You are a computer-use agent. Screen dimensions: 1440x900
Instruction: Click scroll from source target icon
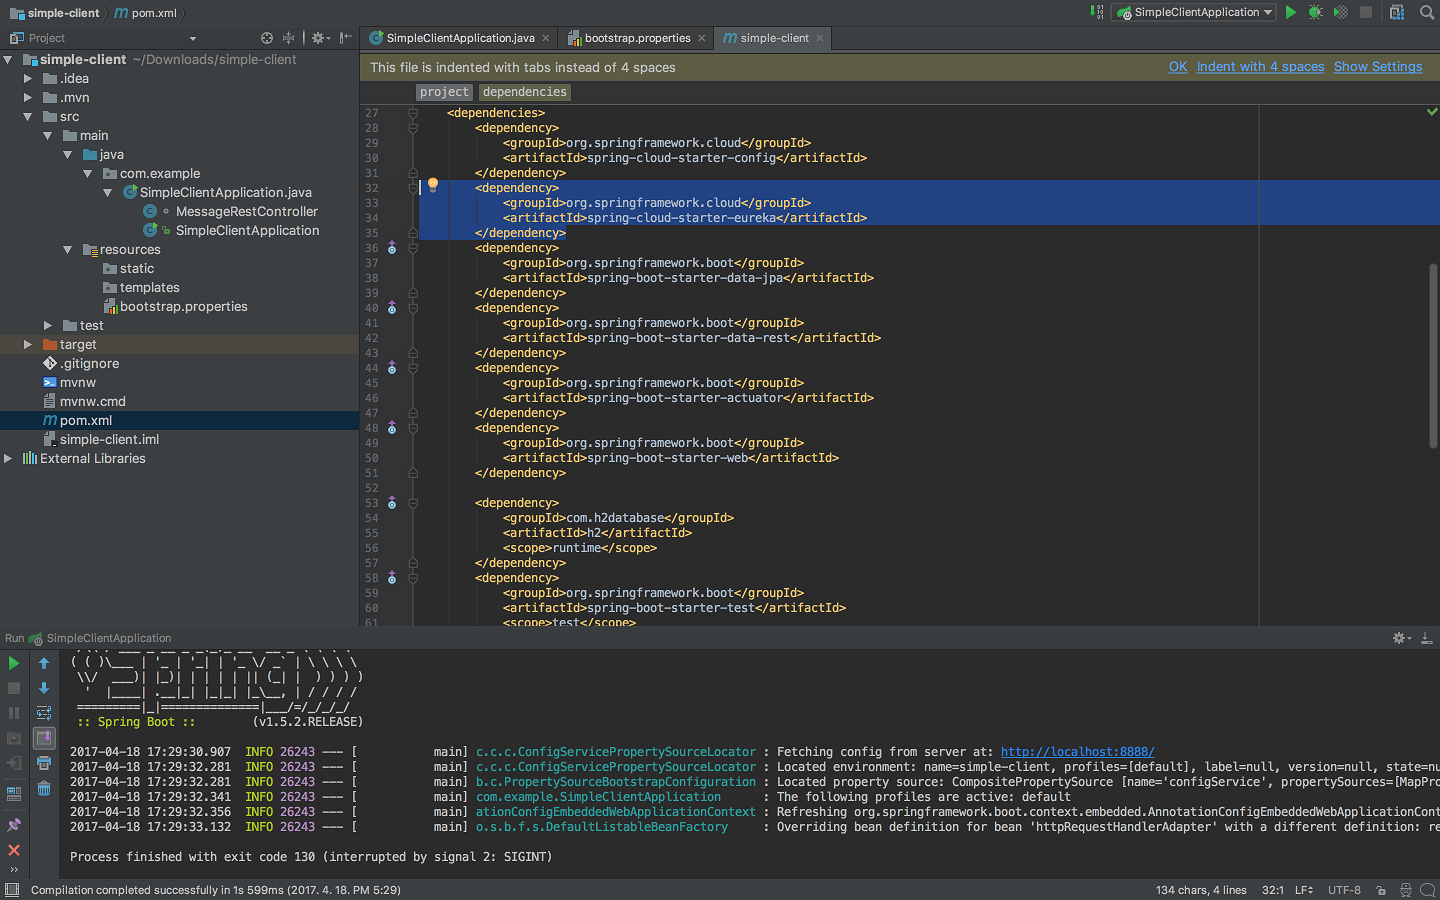tap(267, 38)
